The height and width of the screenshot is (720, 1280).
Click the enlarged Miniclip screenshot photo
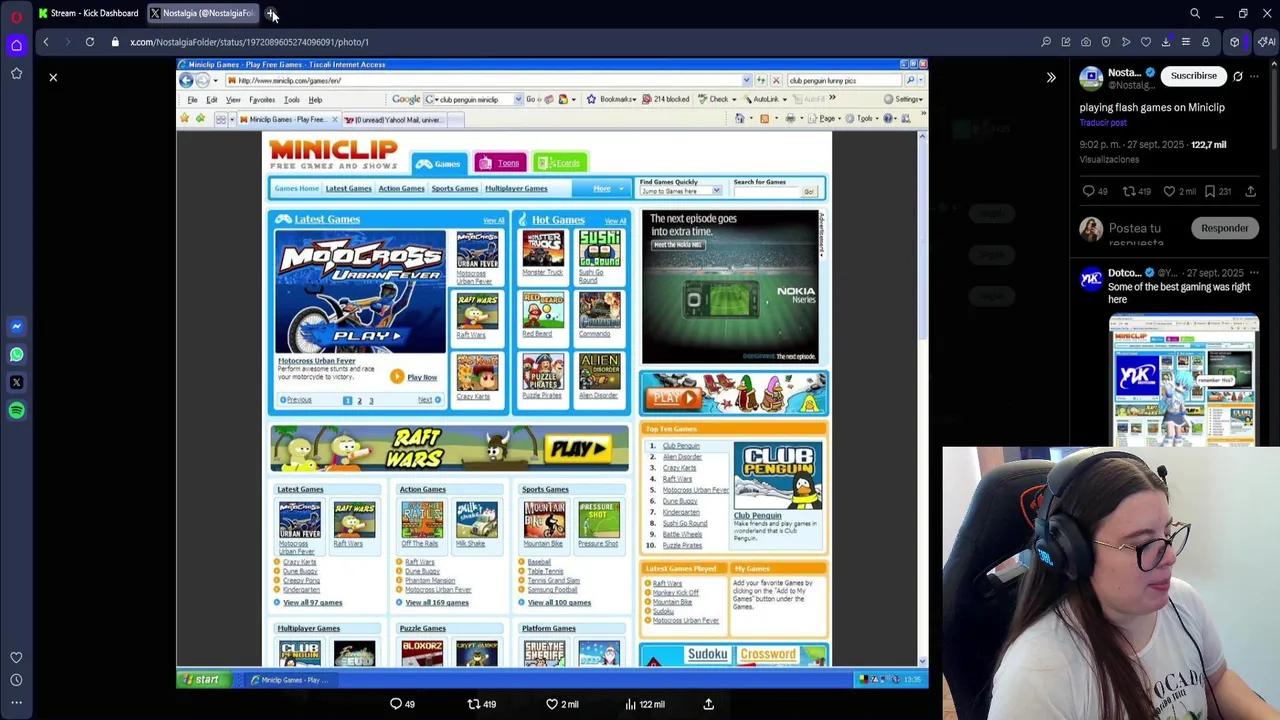[553, 375]
